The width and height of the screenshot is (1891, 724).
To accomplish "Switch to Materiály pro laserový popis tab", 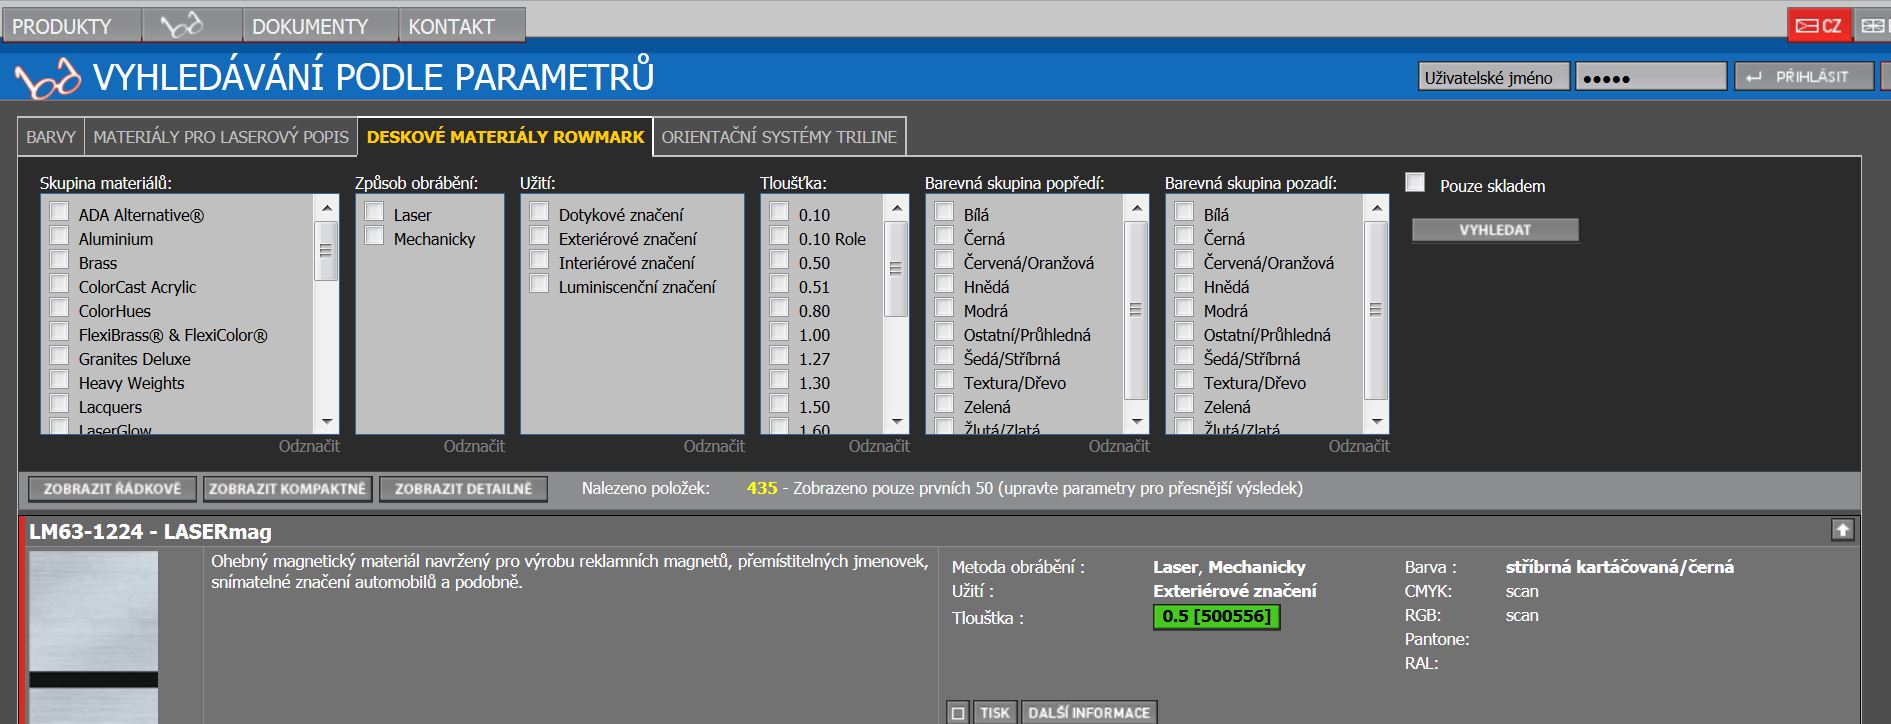I will point(221,137).
